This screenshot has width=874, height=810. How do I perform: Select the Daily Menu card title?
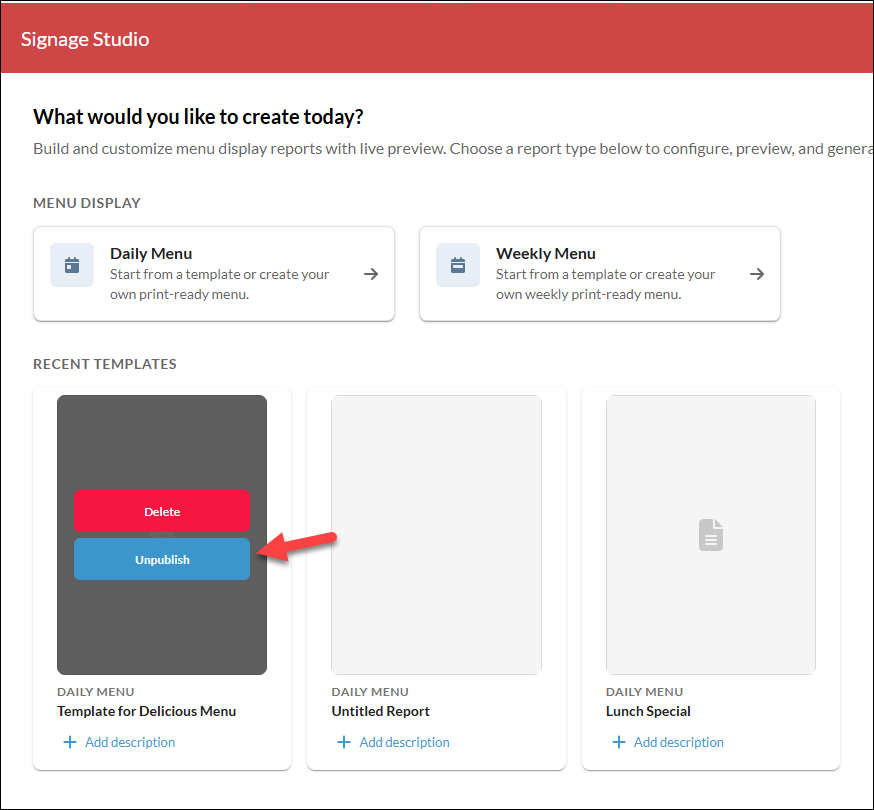[151, 254]
